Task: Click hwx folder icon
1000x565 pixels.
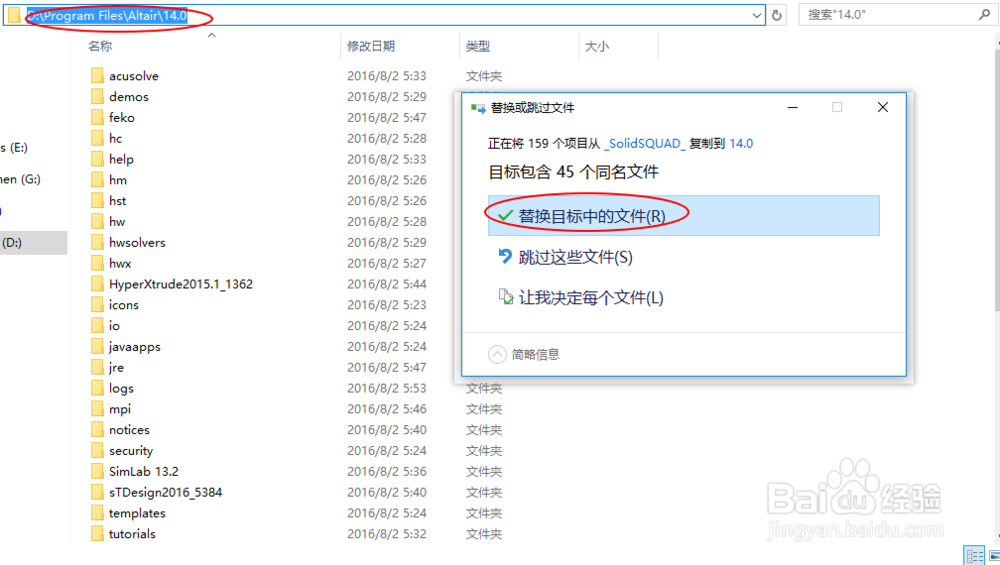Action: (97, 263)
